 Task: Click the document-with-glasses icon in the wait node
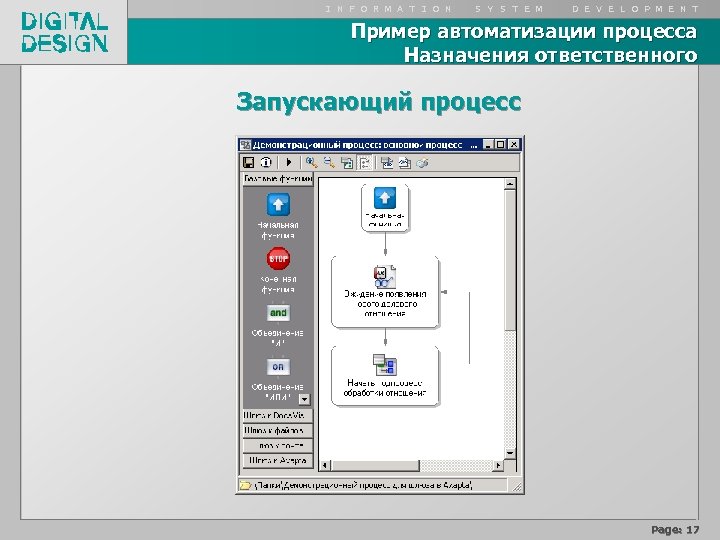coord(385,276)
